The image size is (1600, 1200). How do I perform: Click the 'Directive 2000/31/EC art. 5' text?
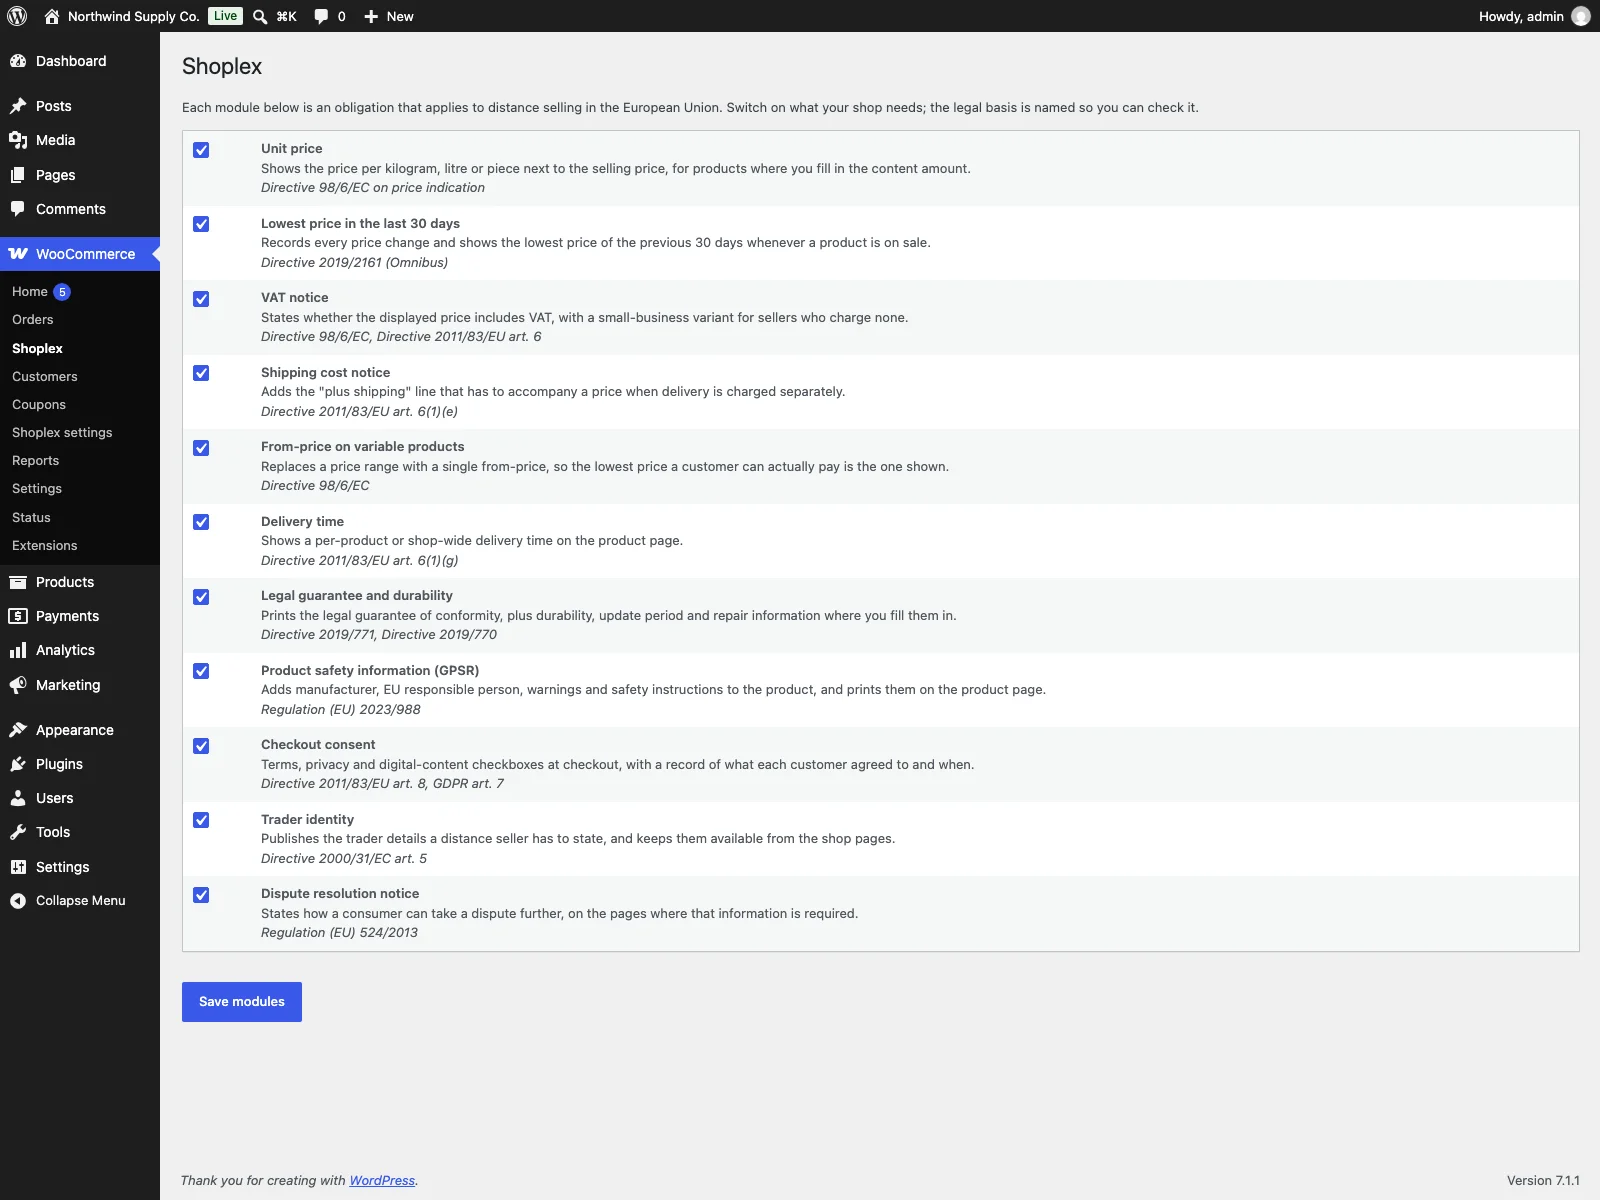point(344,859)
